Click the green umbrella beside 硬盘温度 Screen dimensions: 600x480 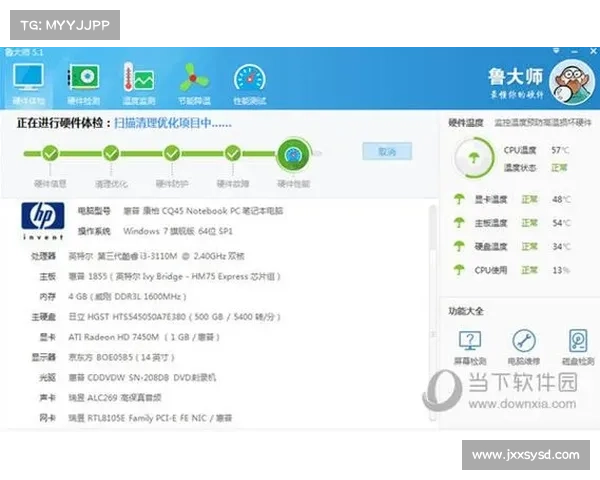[459, 246]
